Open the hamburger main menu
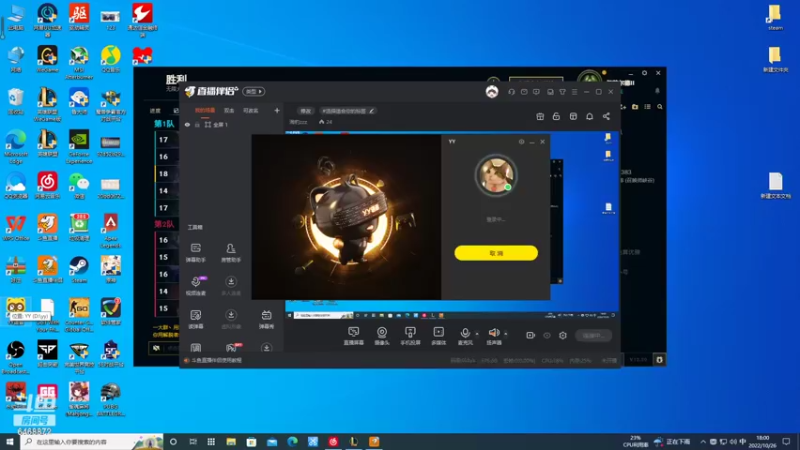 point(574,92)
